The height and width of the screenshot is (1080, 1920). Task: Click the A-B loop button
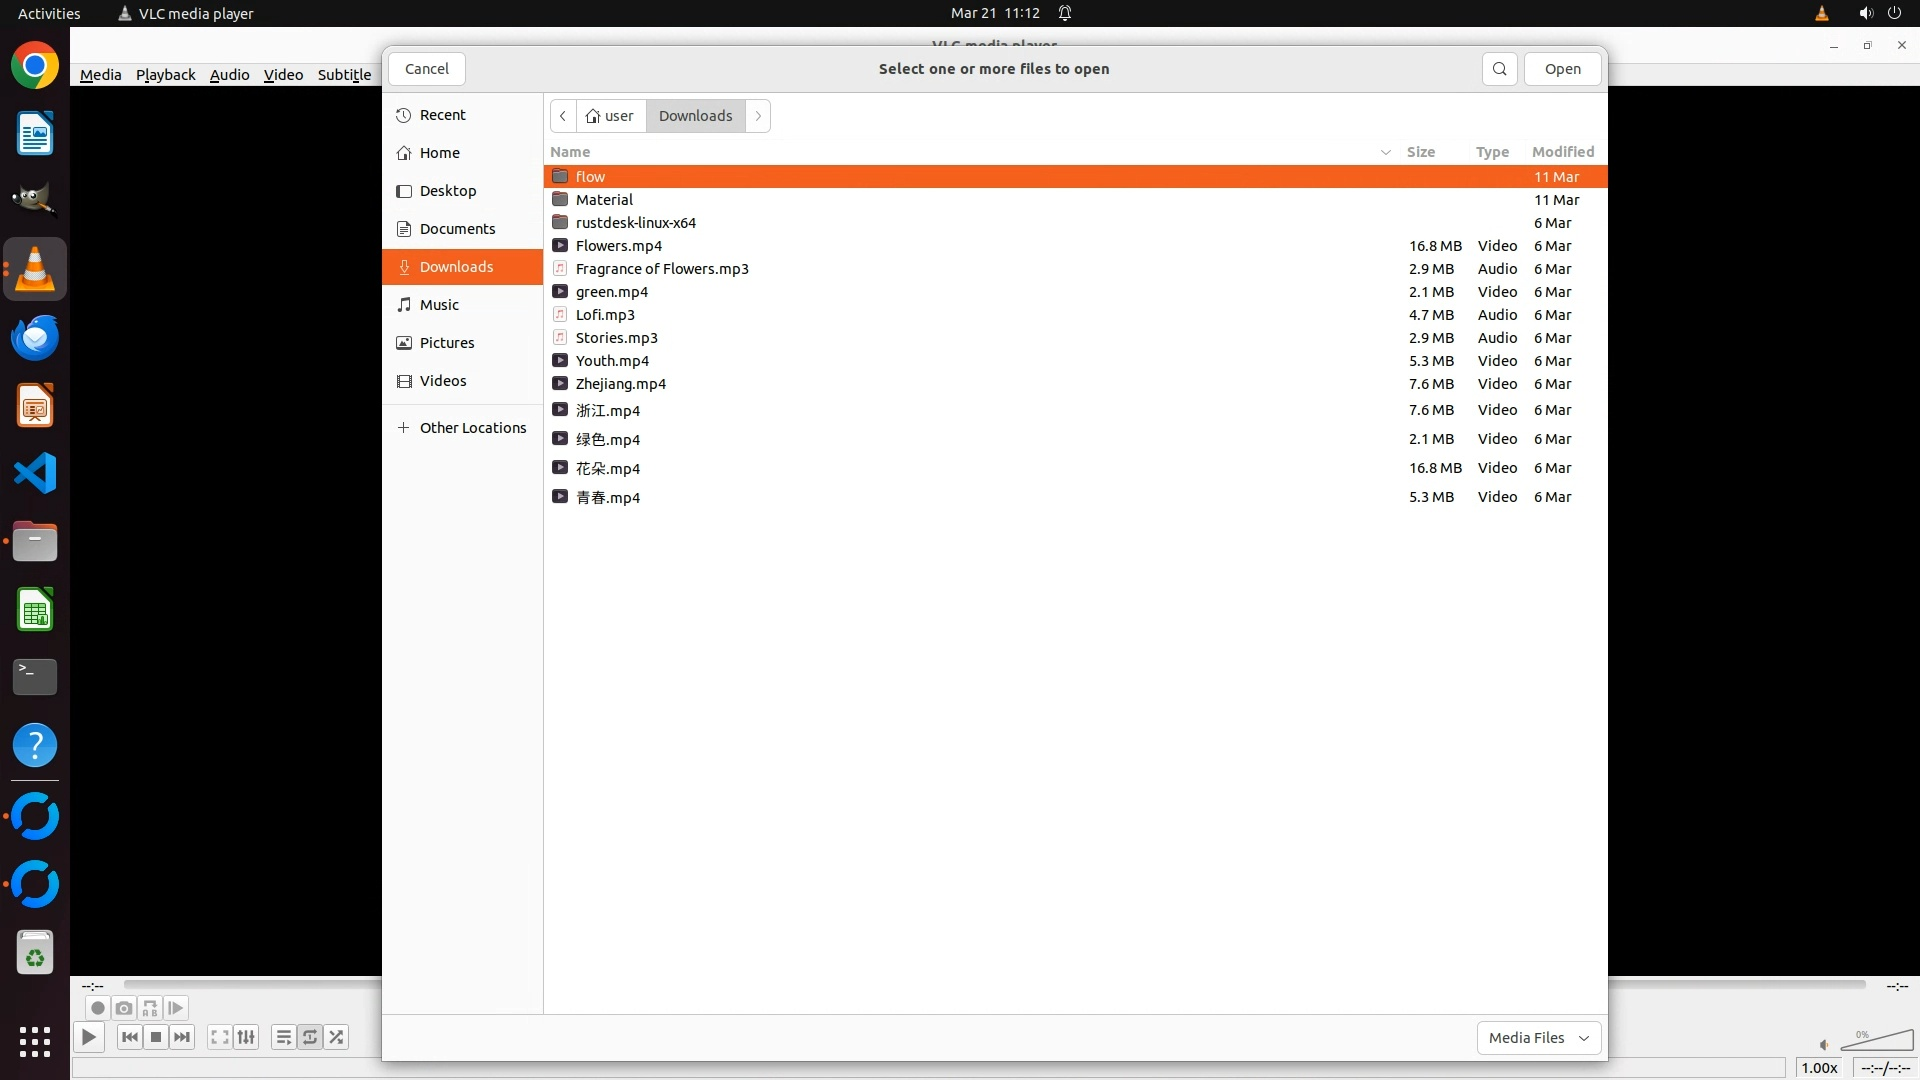point(150,1008)
